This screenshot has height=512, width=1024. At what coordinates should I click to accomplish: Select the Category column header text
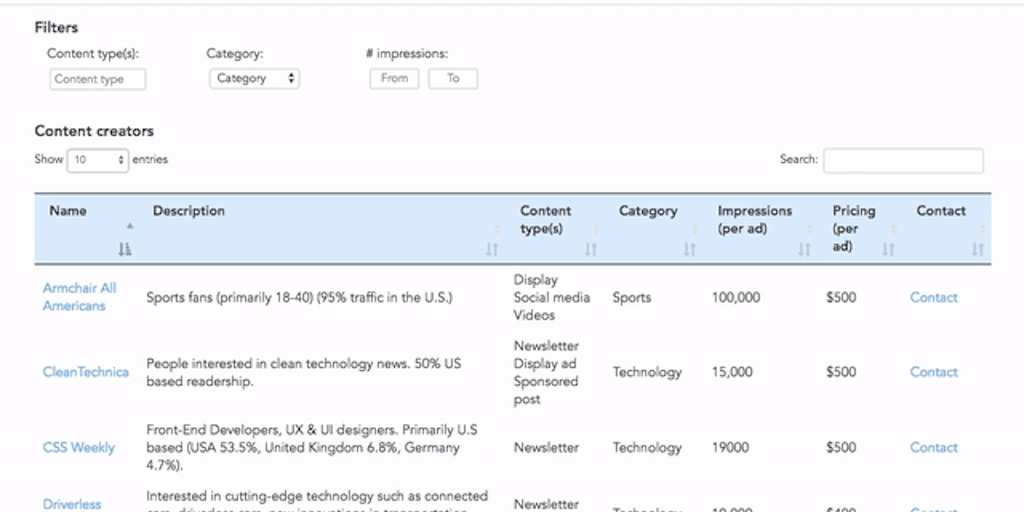pyautogui.click(x=648, y=211)
